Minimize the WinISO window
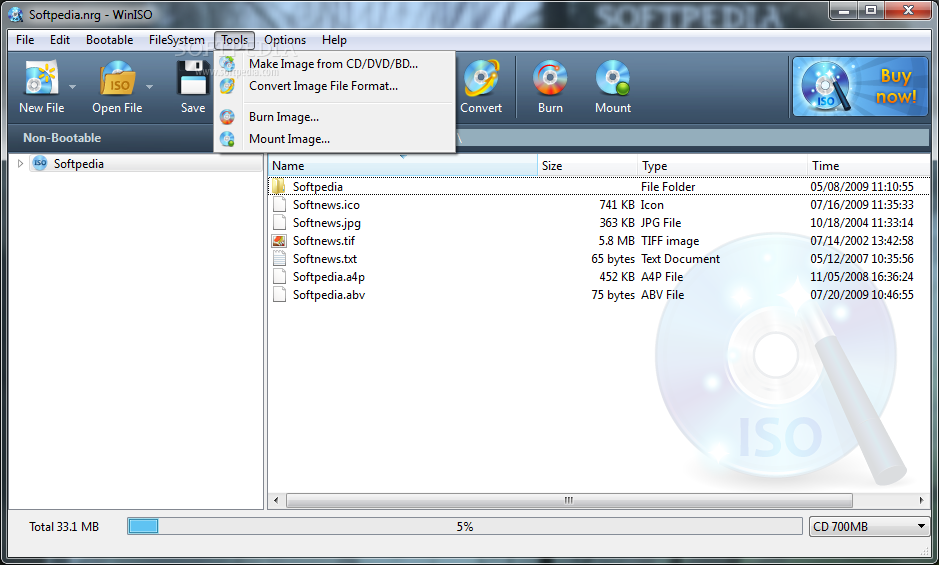Image resolution: width=939 pixels, height=565 pixels. [x=844, y=11]
